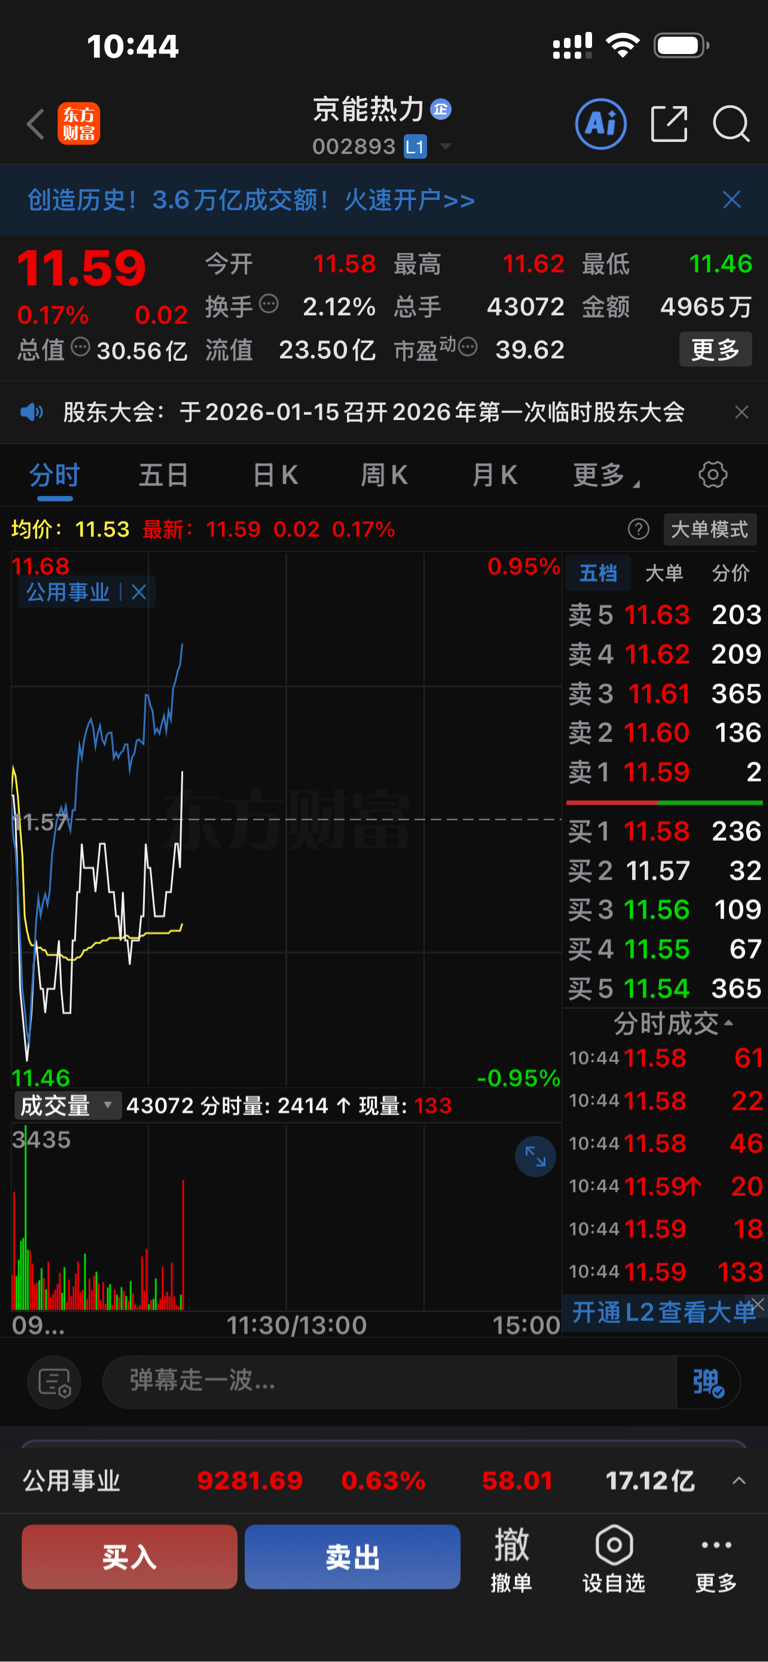
Task: Select the 分时 chart tab
Action: point(54,475)
